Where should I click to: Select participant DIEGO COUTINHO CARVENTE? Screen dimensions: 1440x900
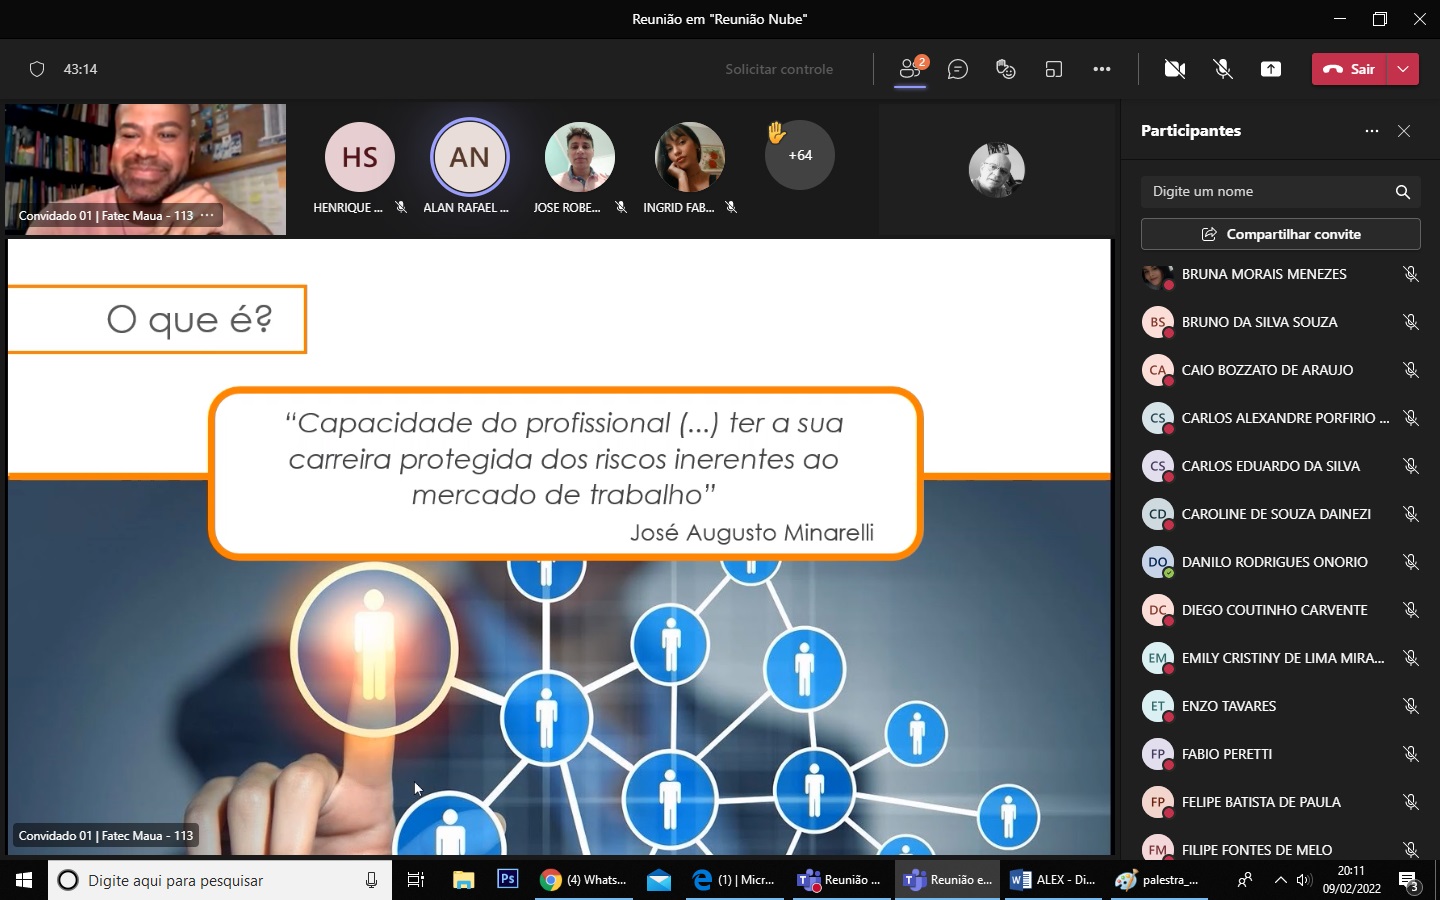tap(1274, 610)
